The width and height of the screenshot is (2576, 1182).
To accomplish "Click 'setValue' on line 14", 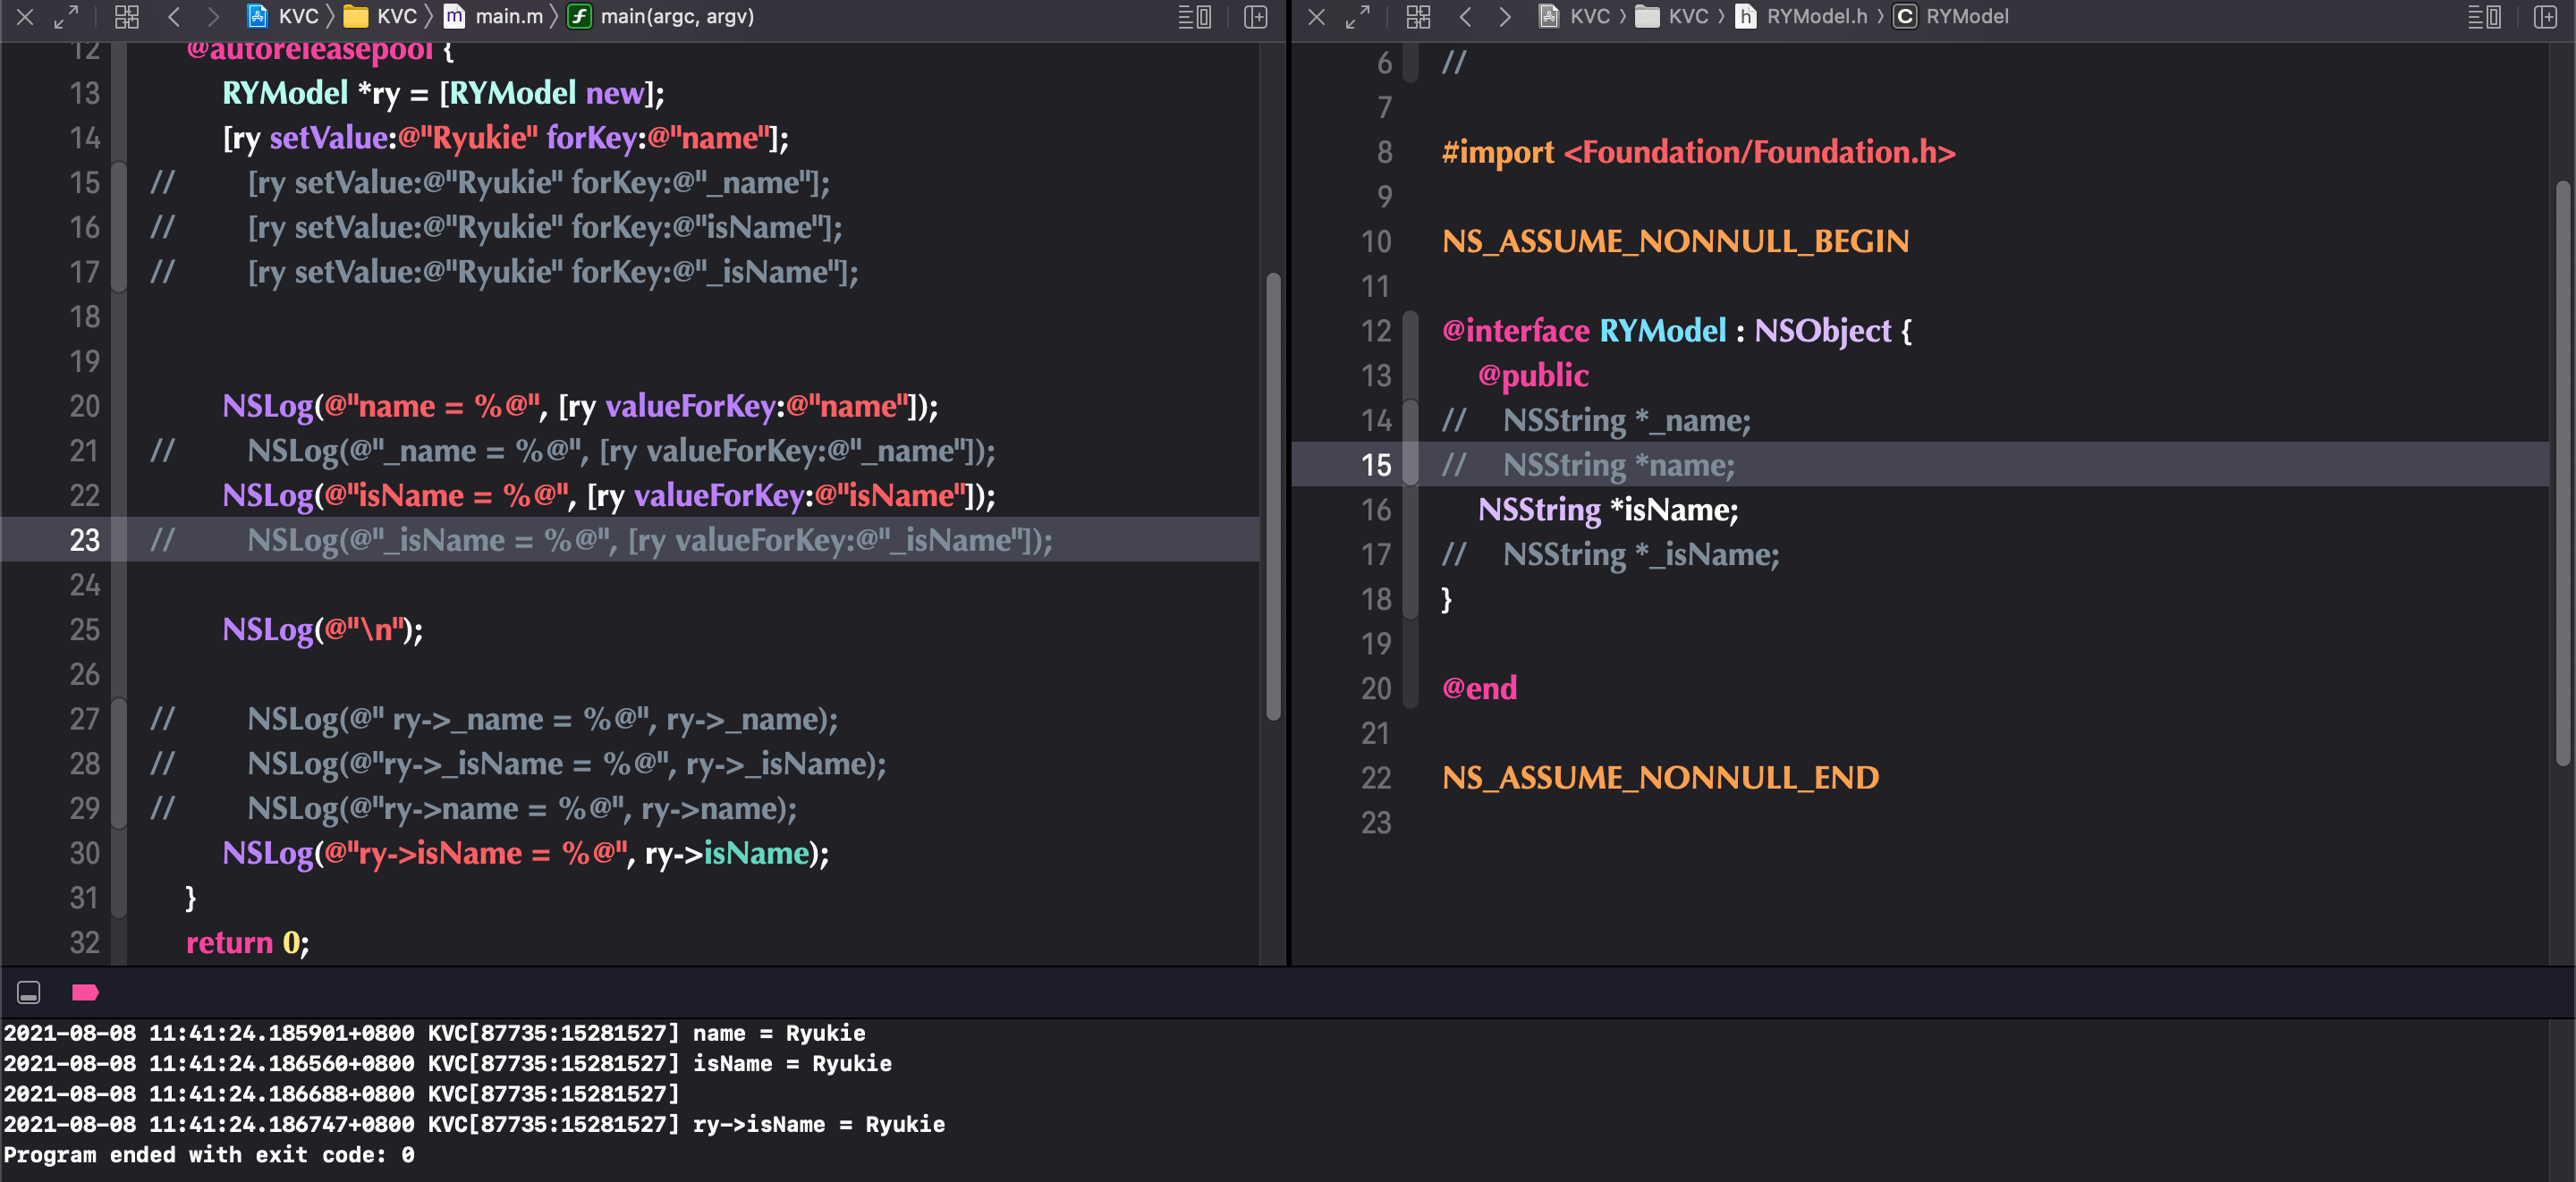I will pos(329,137).
